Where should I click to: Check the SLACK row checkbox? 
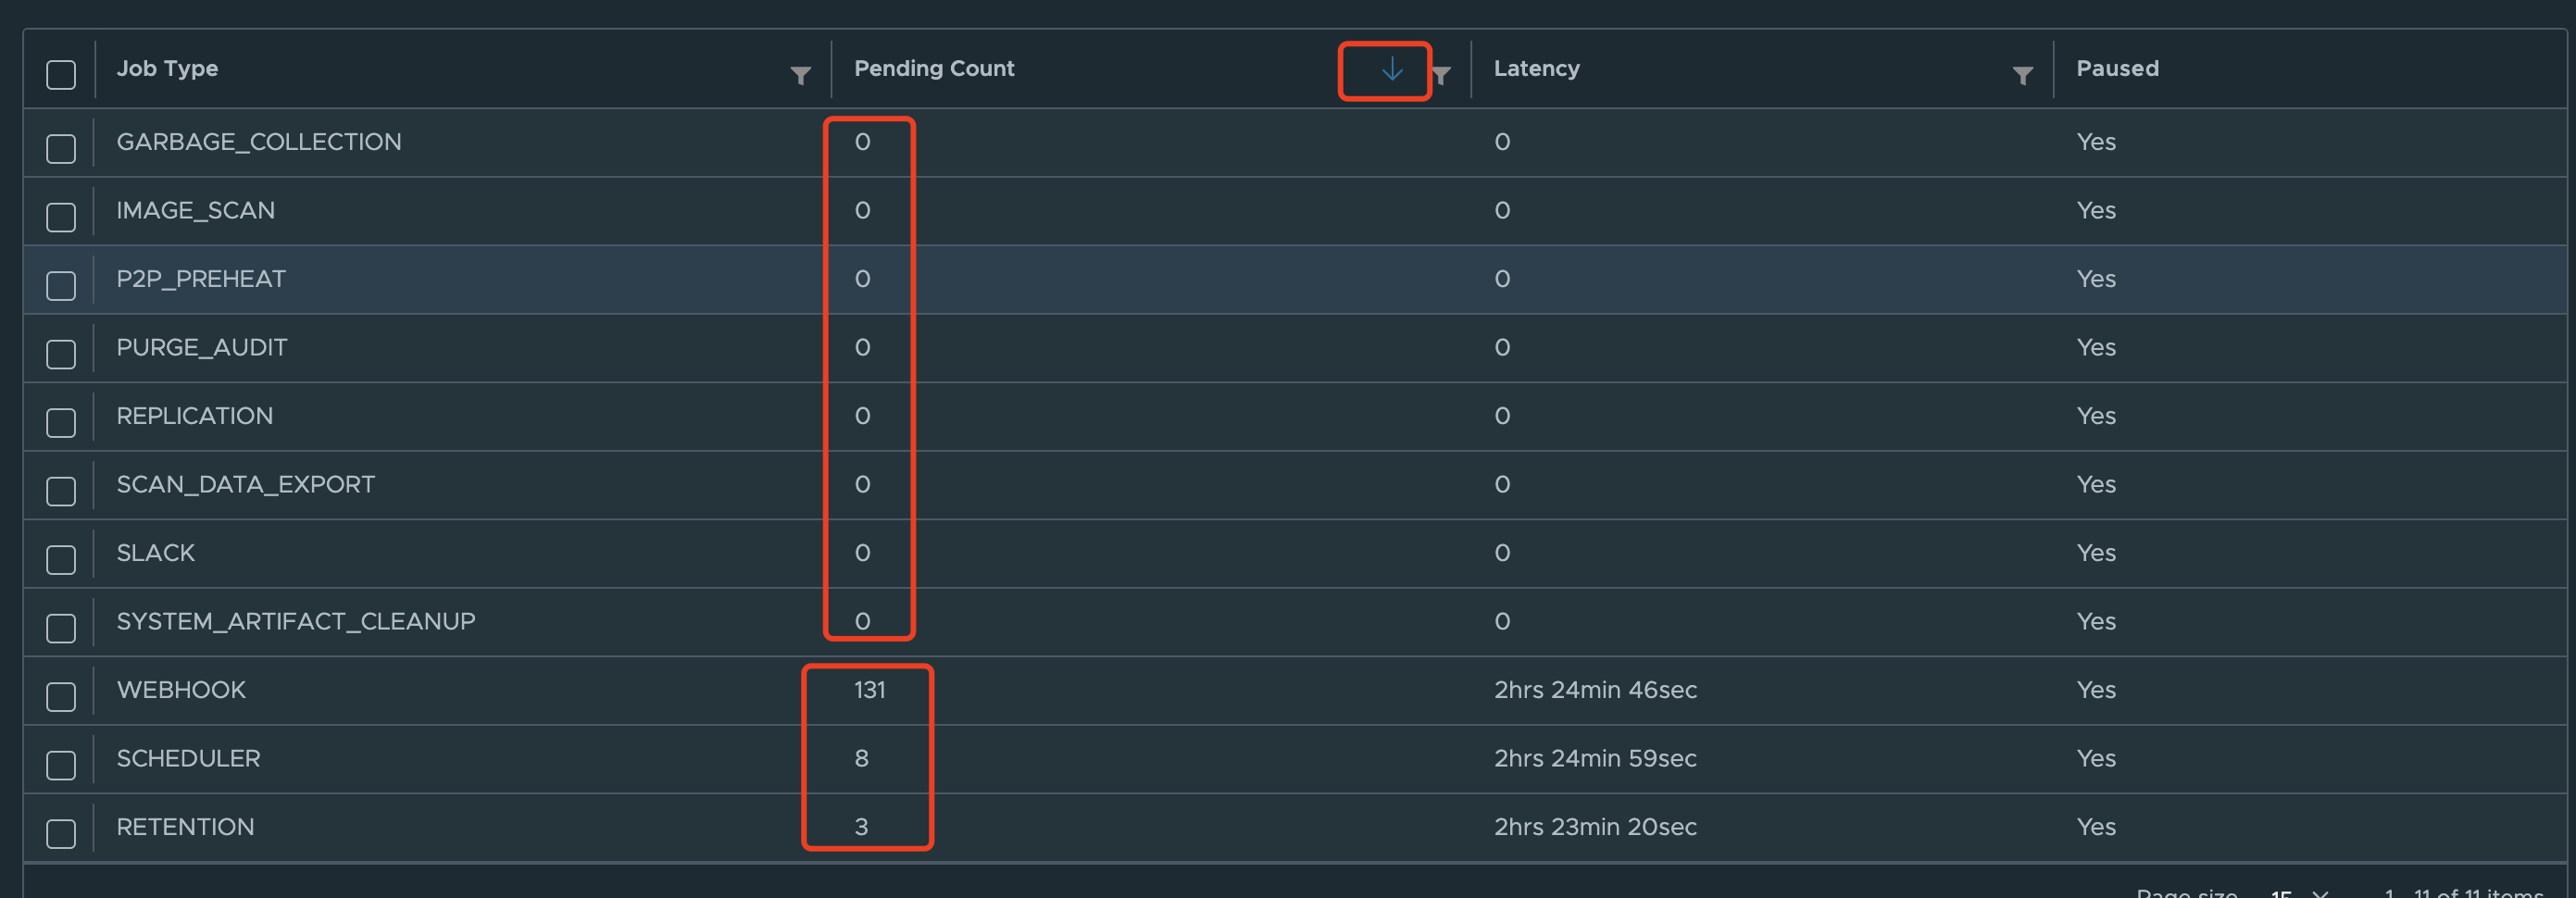[x=60, y=559]
